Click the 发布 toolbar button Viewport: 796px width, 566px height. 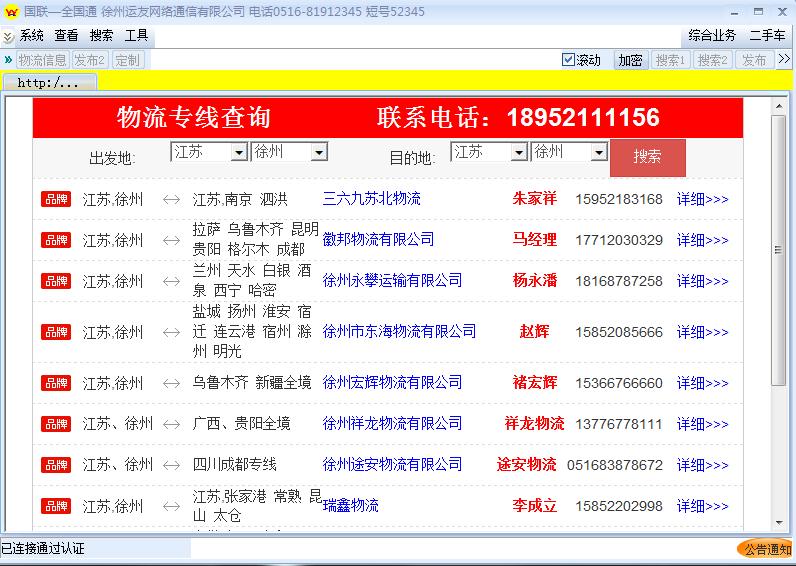click(754, 60)
